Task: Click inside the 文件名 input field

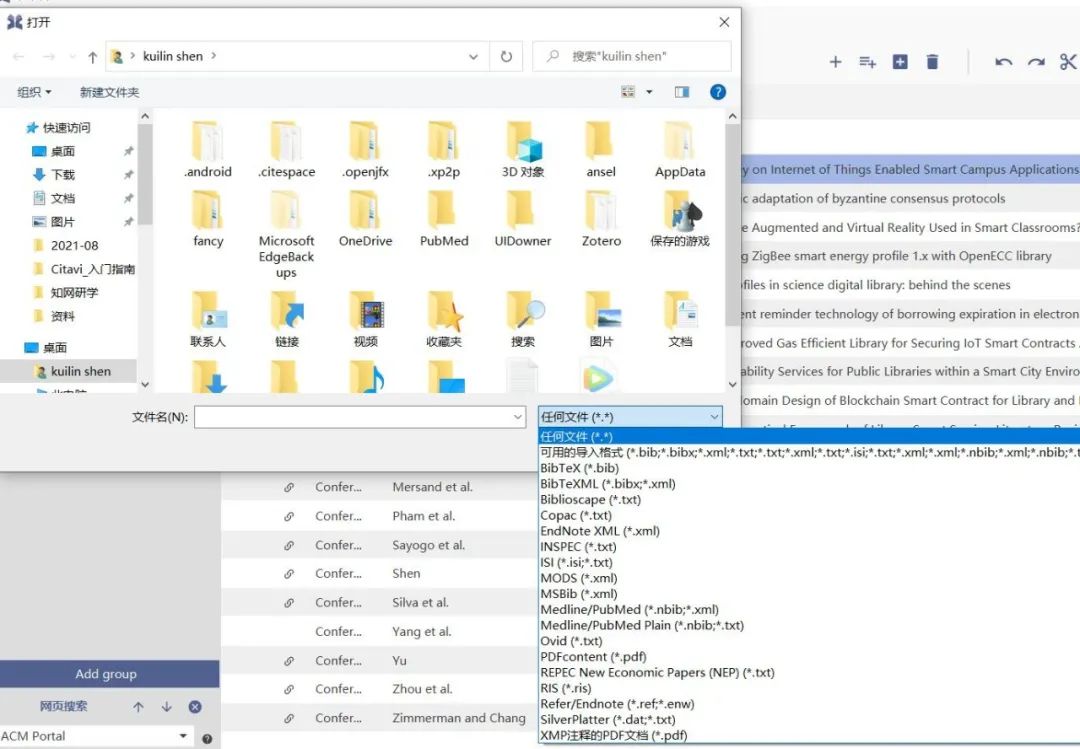Action: [x=360, y=417]
